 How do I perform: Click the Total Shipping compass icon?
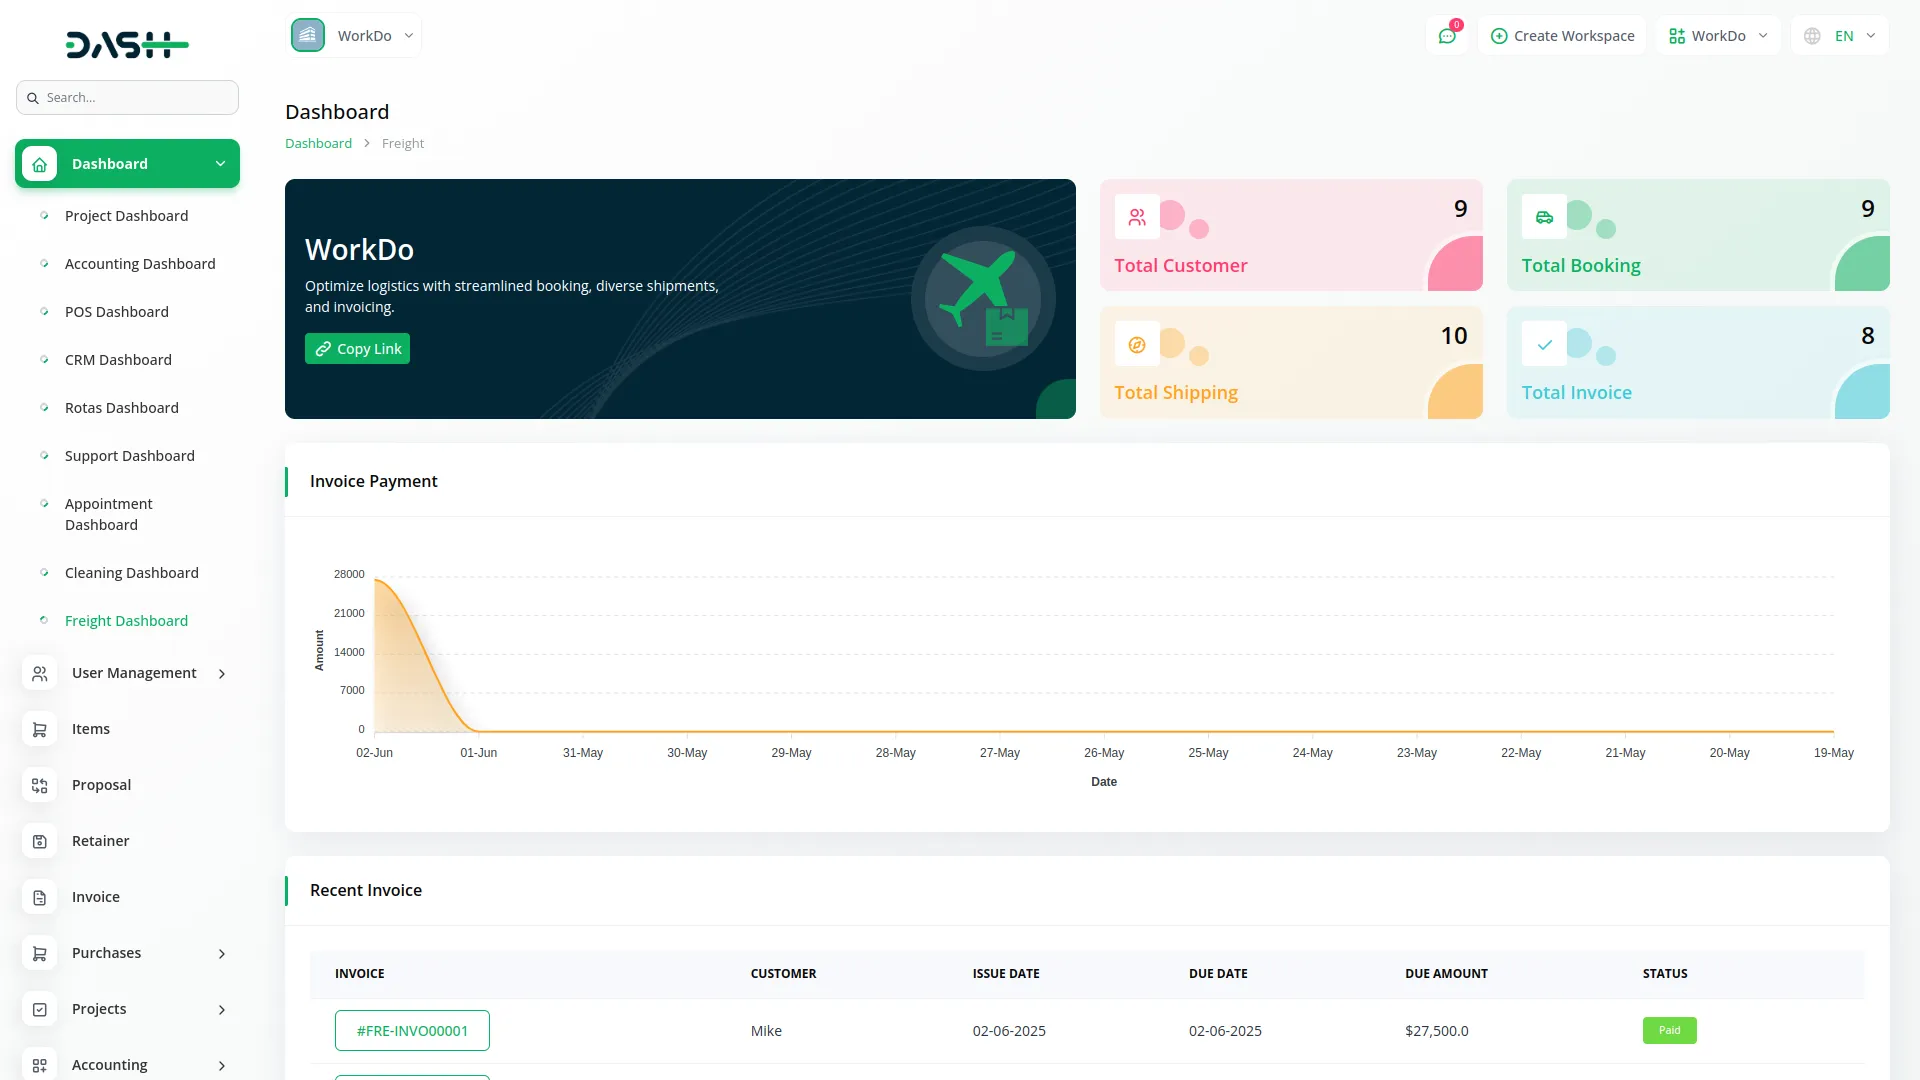click(1137, 345)
